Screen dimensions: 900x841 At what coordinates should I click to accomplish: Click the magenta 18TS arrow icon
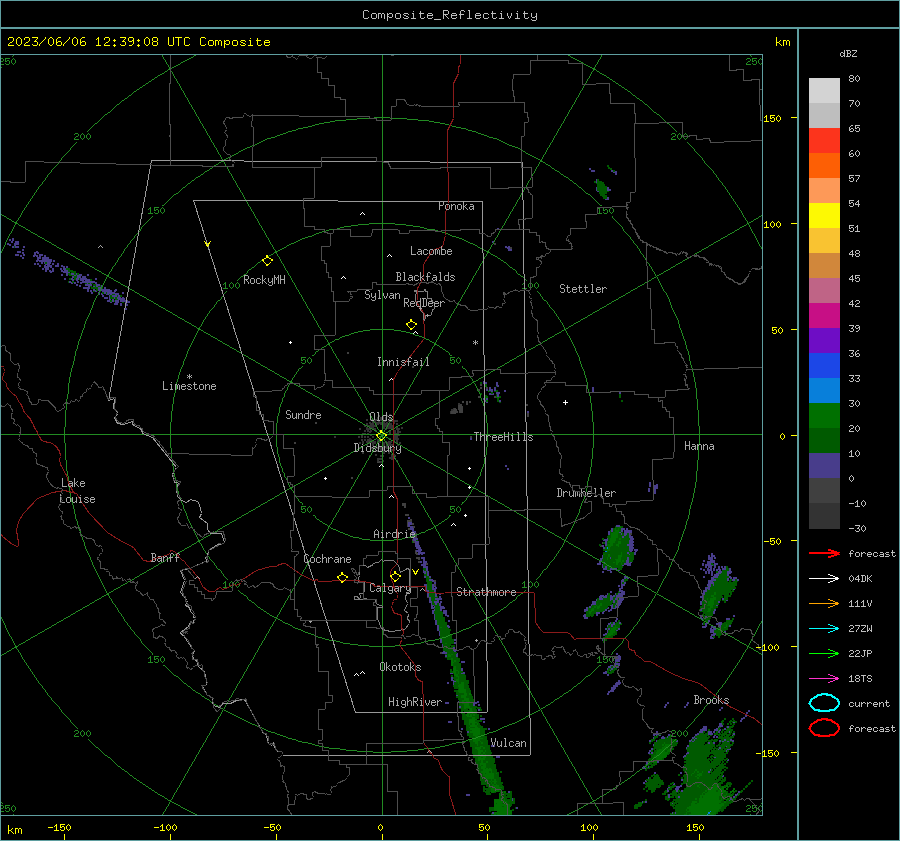824,679
